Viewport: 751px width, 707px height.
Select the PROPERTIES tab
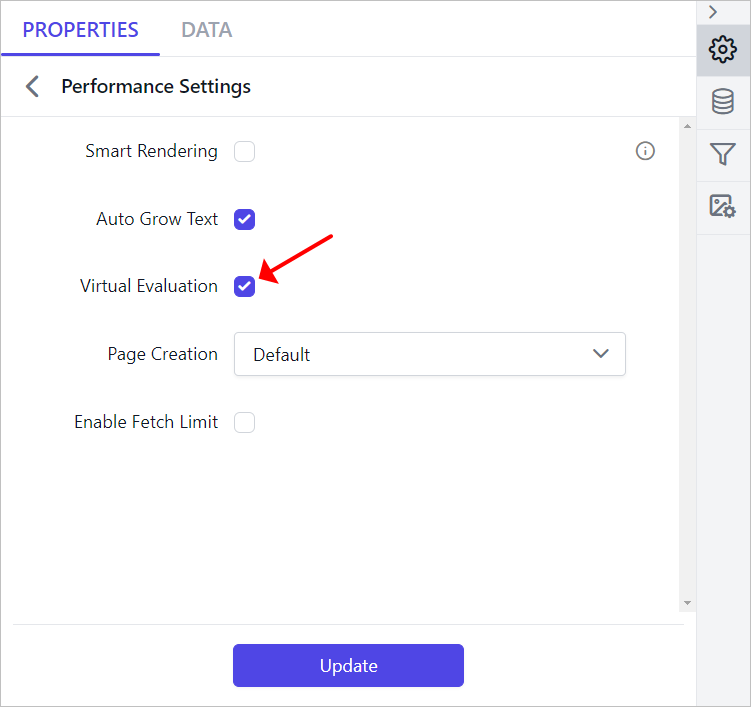click(80, 30)
